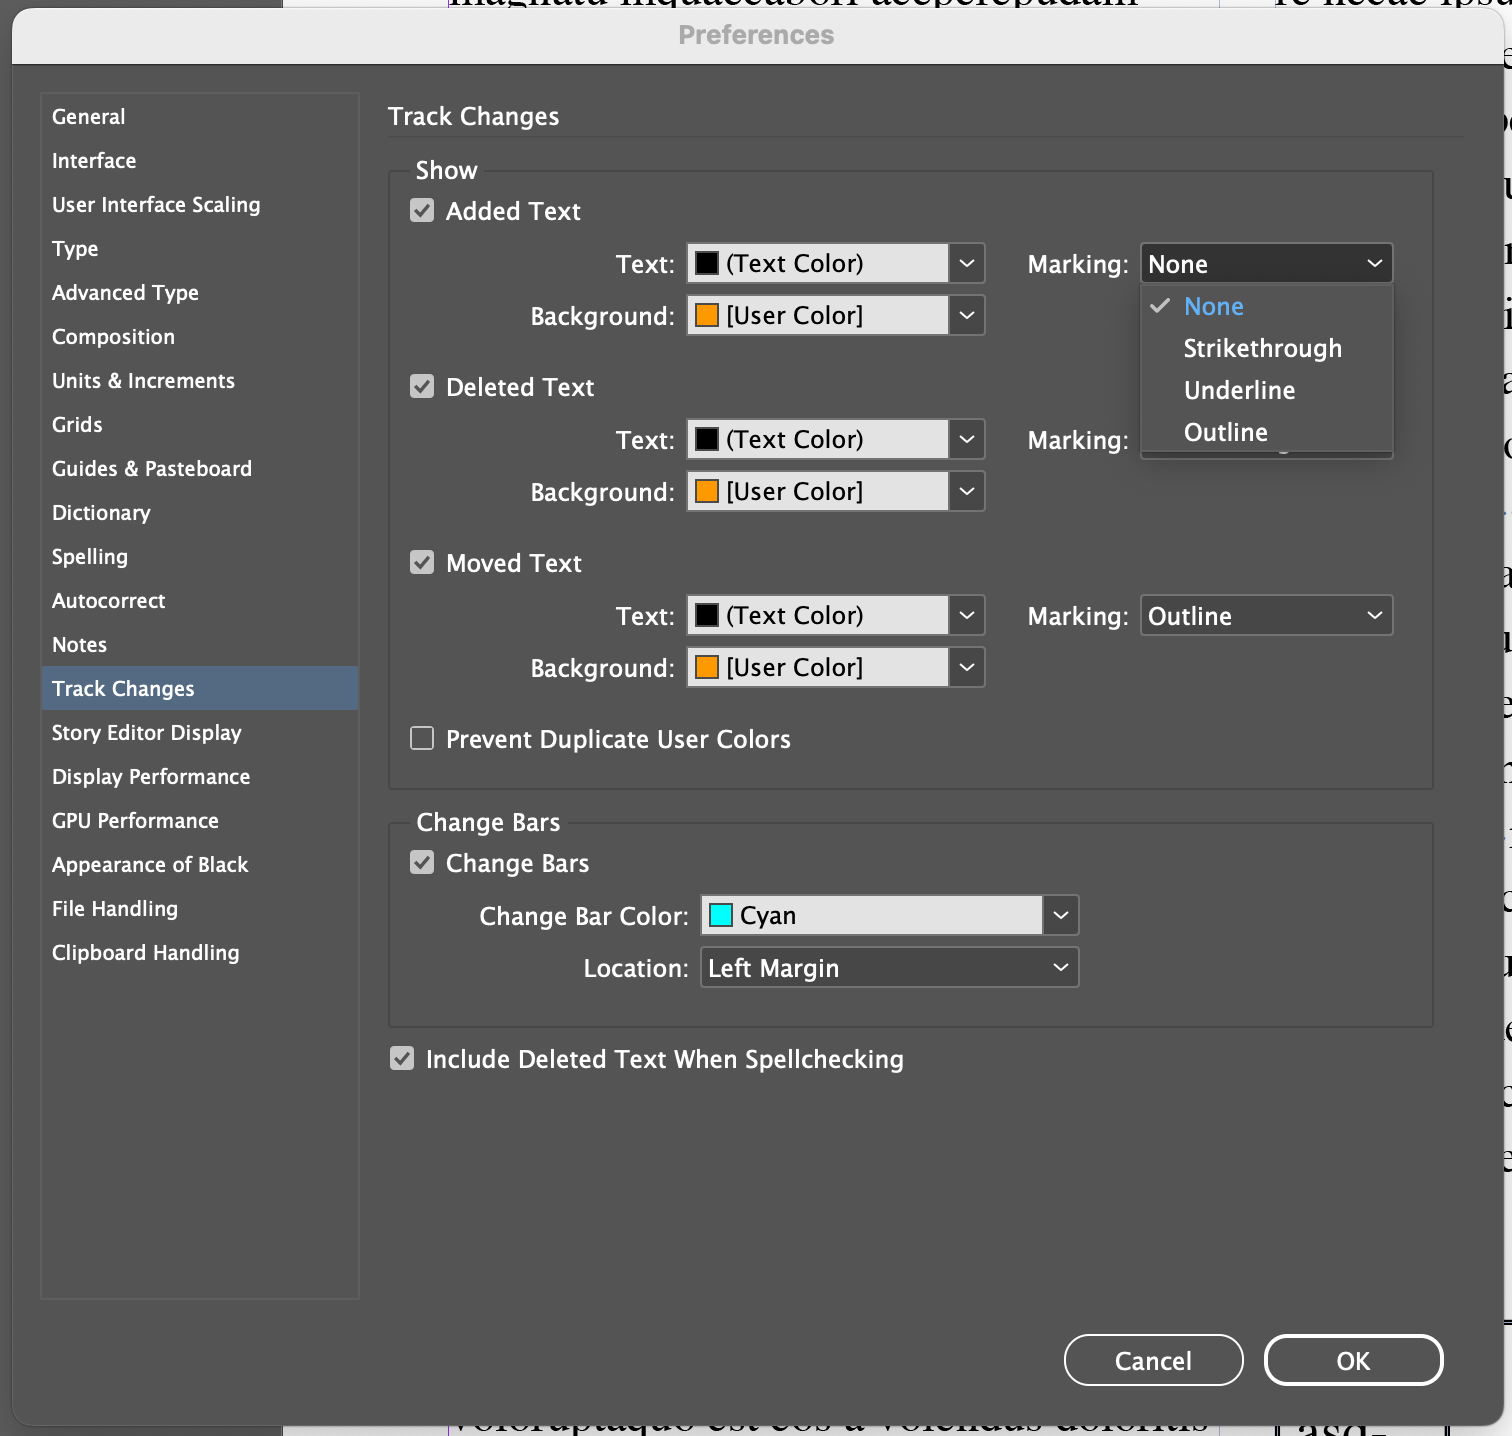
Task: Switch to the Story Editor Display preferences
Action: tap(146, 732)
